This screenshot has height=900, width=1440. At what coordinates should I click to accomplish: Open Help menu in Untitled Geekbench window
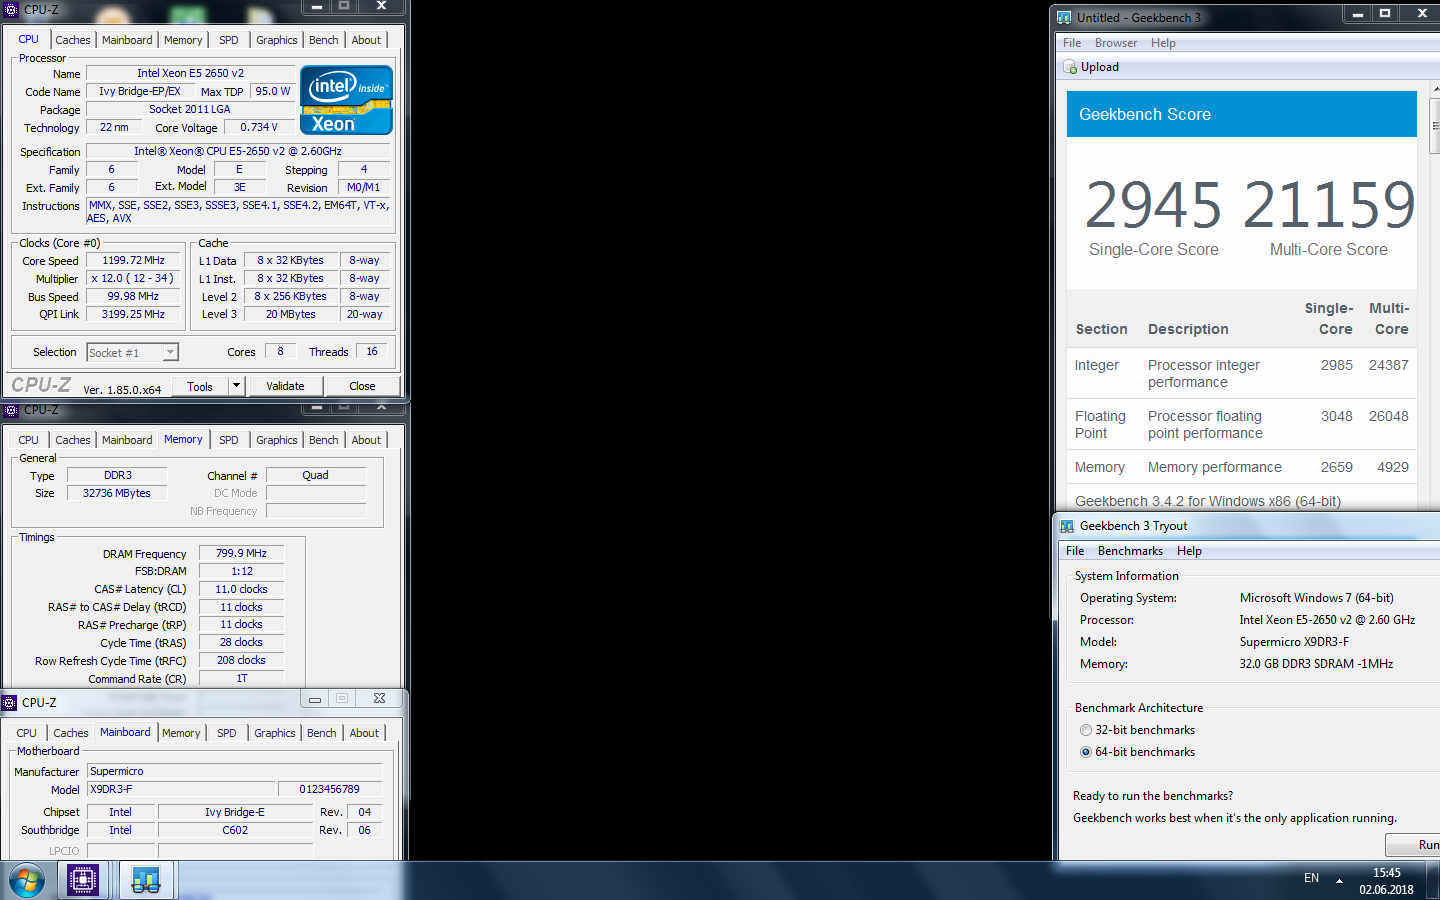(1163, 43)
